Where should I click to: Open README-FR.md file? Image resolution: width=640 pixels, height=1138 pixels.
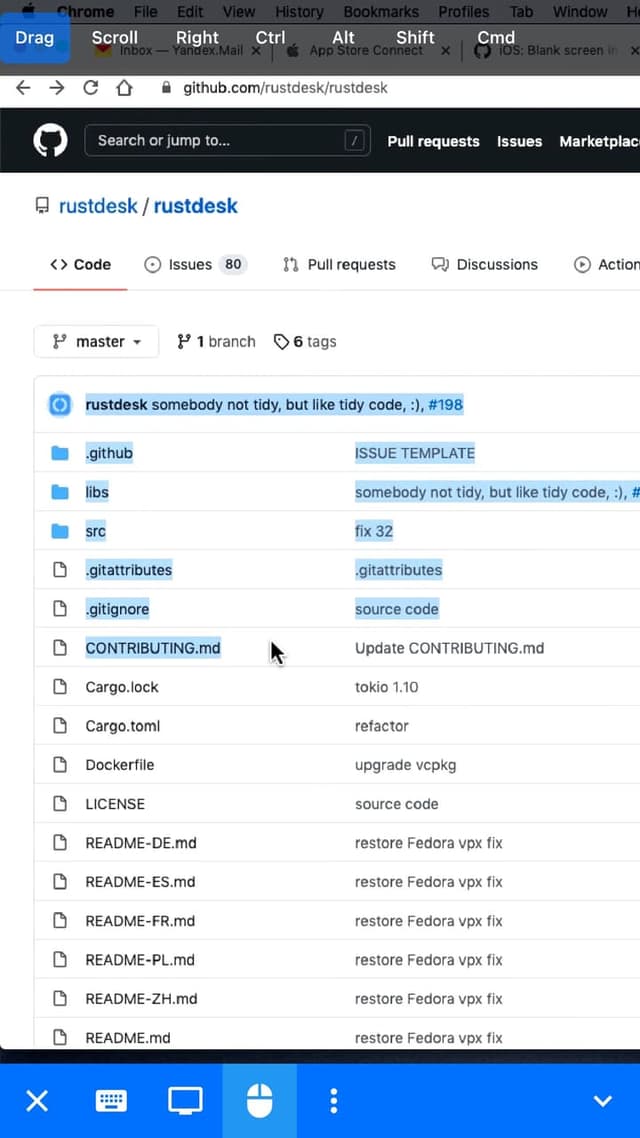click(140, 921)
